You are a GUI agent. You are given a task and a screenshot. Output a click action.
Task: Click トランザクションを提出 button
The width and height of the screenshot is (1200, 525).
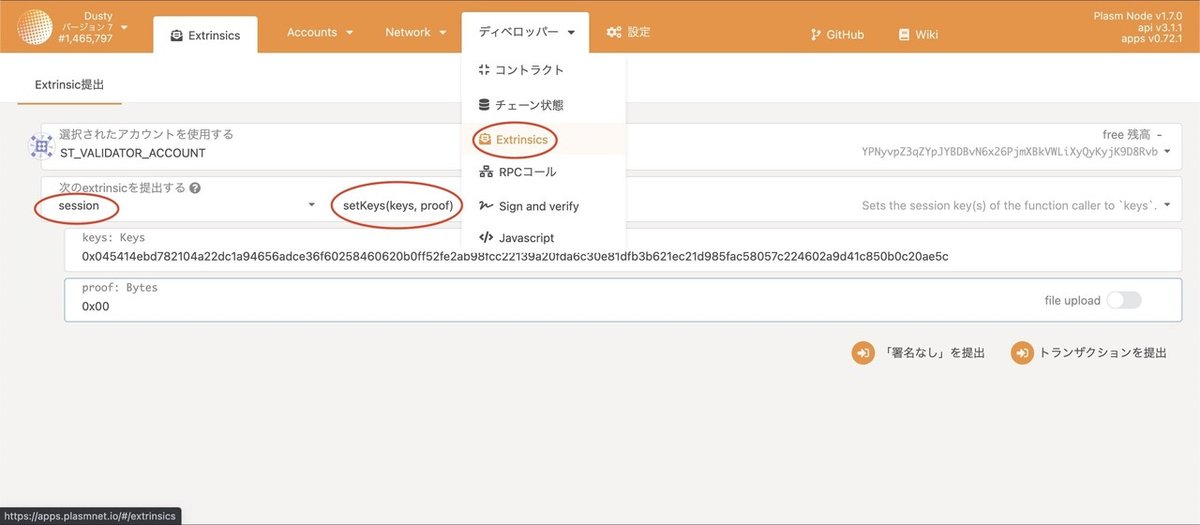click(1090, 353)
